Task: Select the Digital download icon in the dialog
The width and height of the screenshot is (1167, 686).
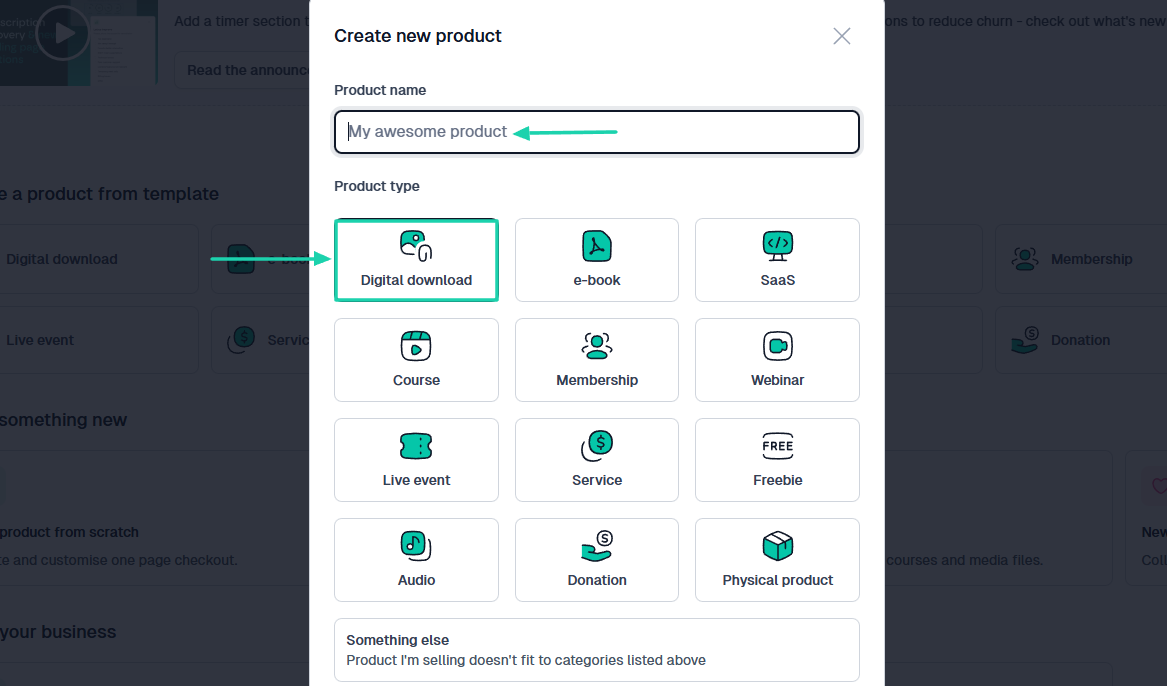Action: tap(416, 246)
